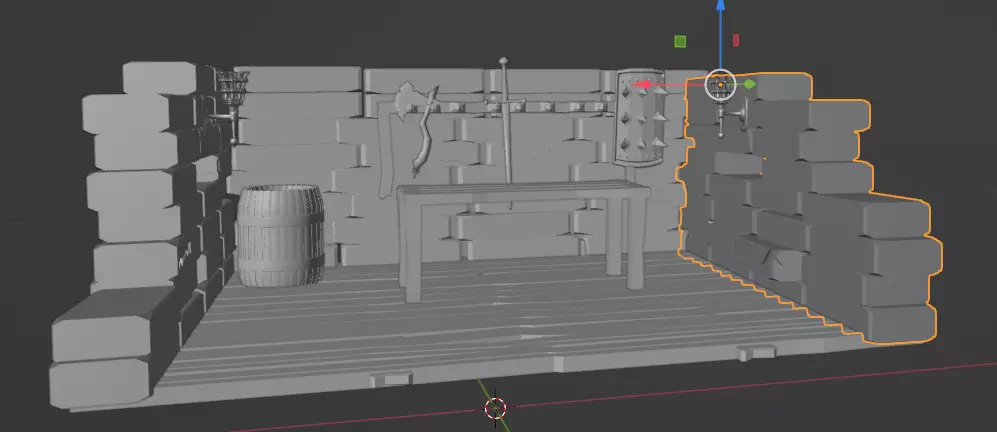Click the green Y-axis gizmo arrow tip
This screenshot has width=997, height=432.
coord(750,84)
